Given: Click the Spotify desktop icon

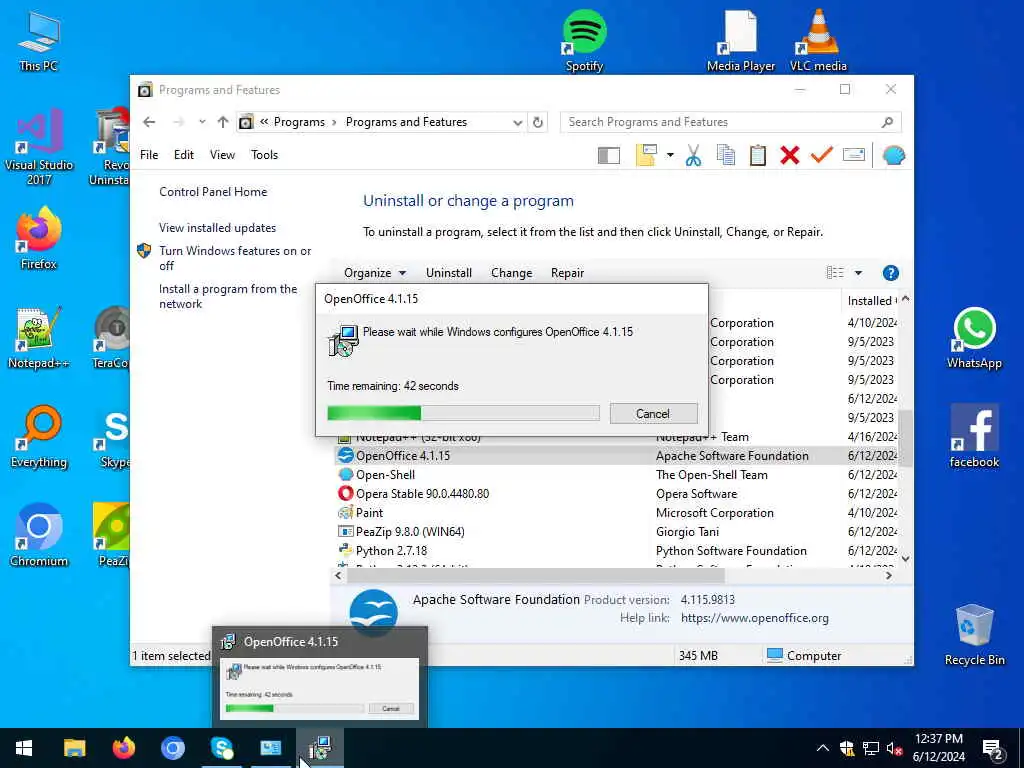Looking at the screenshot, I should tap(584, 40).
